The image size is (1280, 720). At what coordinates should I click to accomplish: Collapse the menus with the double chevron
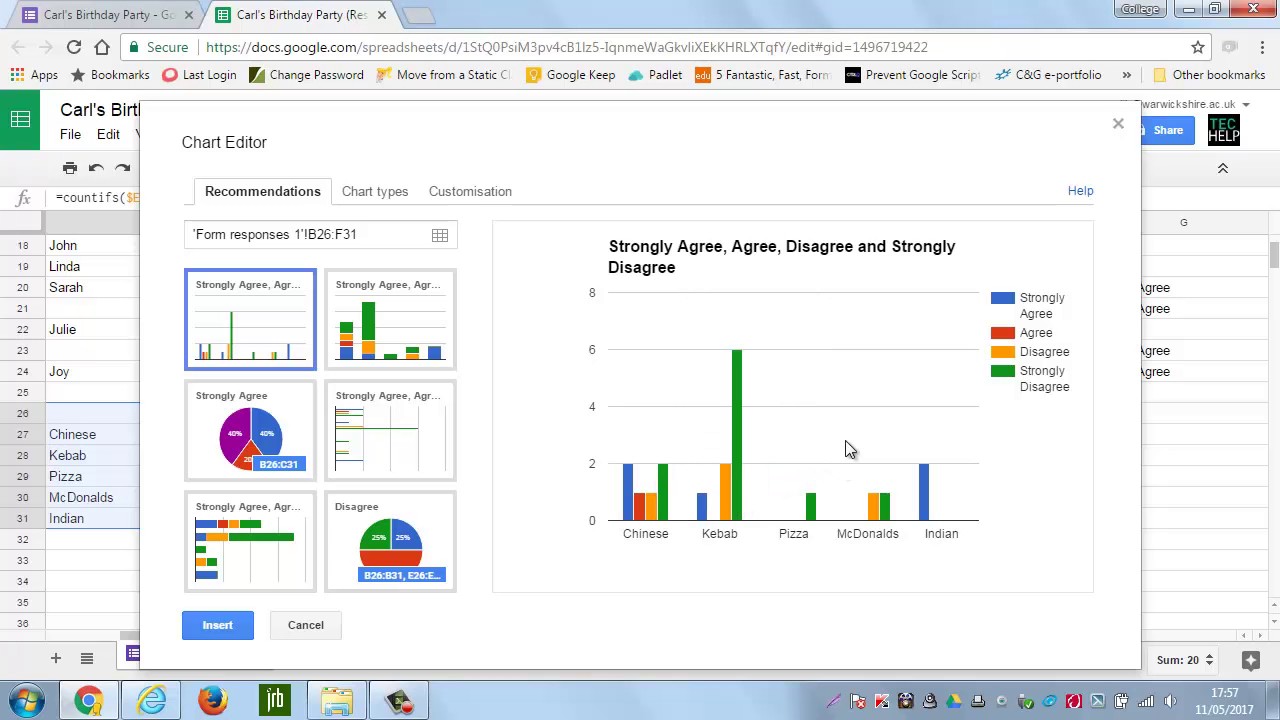click(x=1222, y=168)
